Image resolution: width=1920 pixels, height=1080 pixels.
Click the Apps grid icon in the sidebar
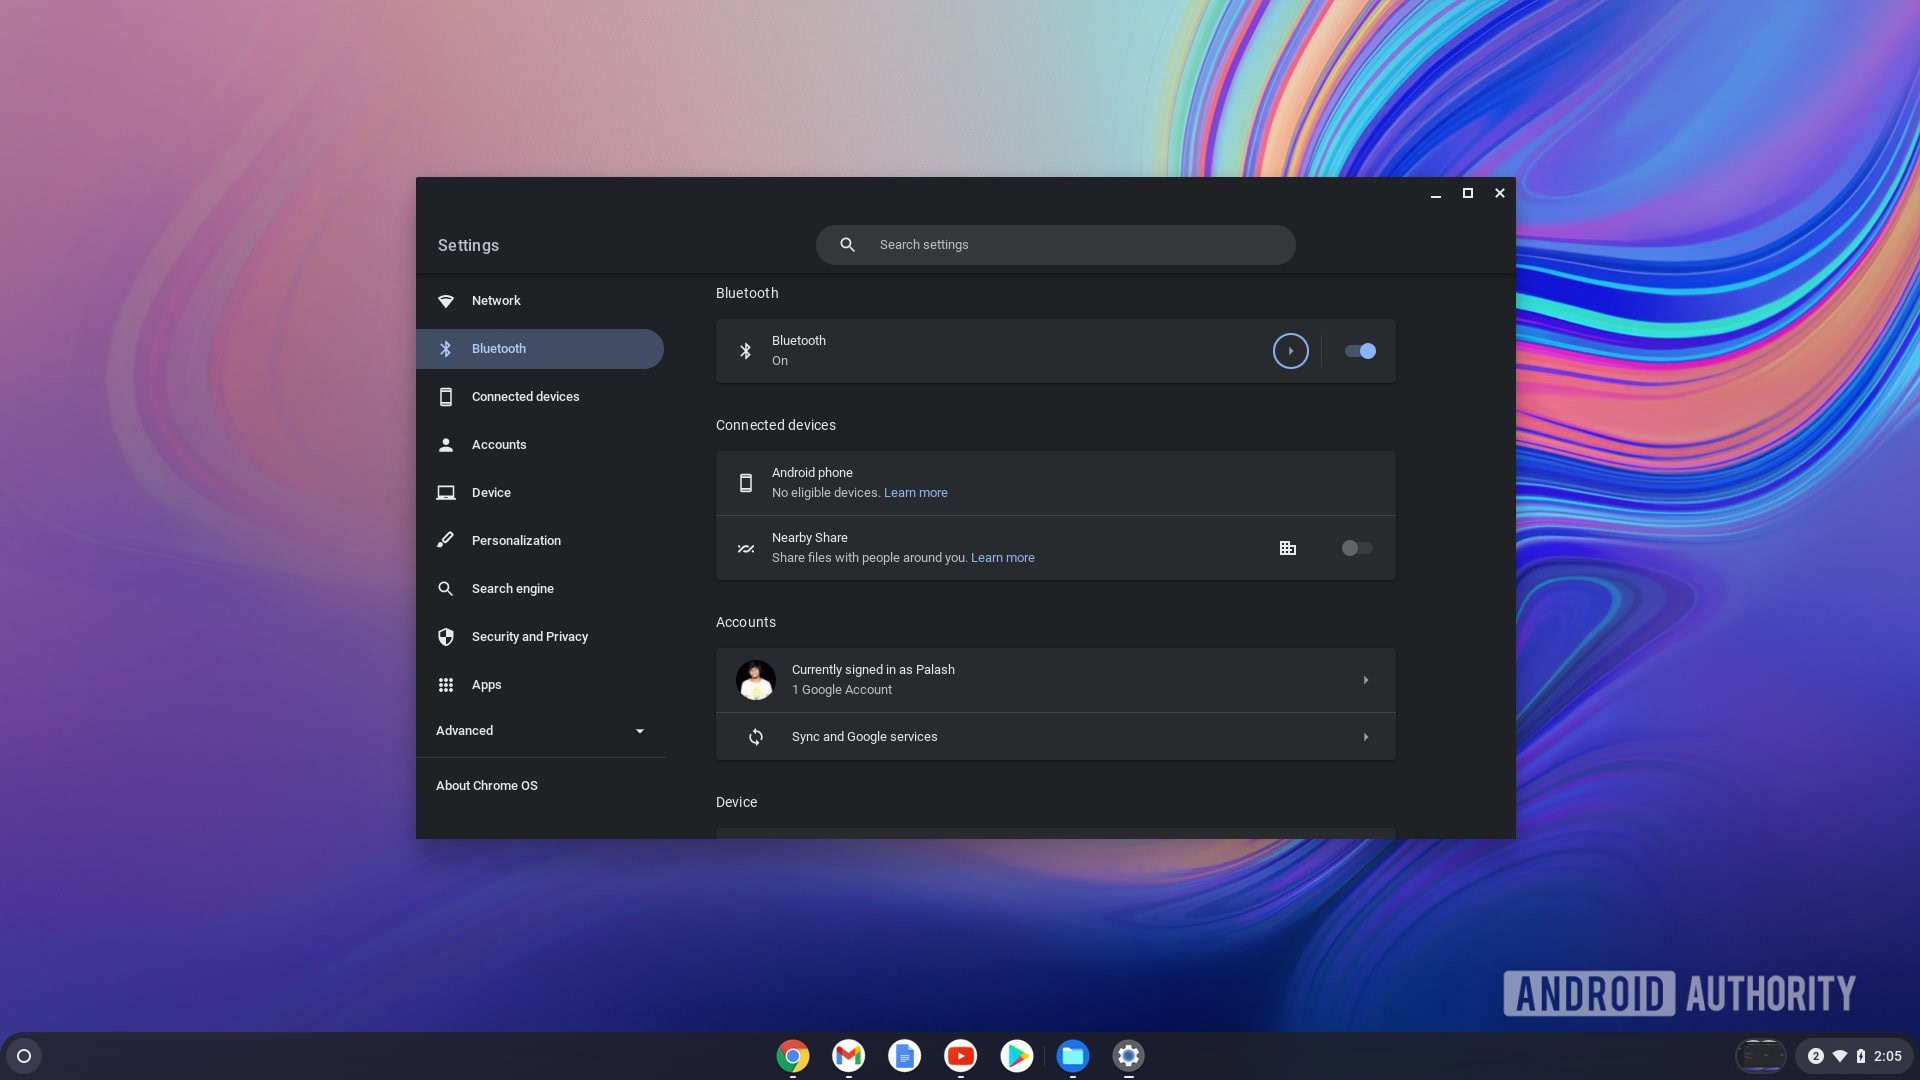tap(446, 685)
